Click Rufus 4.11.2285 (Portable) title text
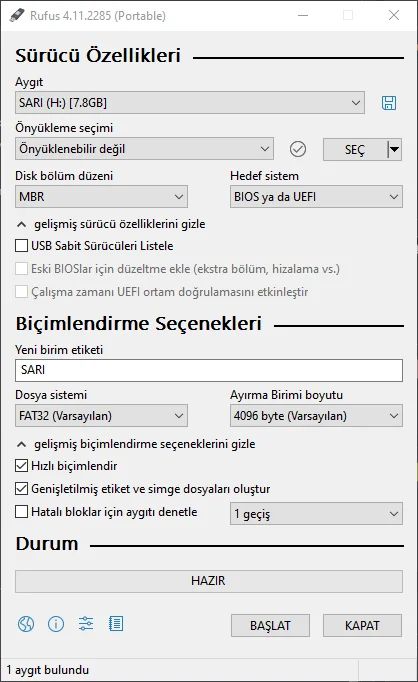 [x=98, y=16]
